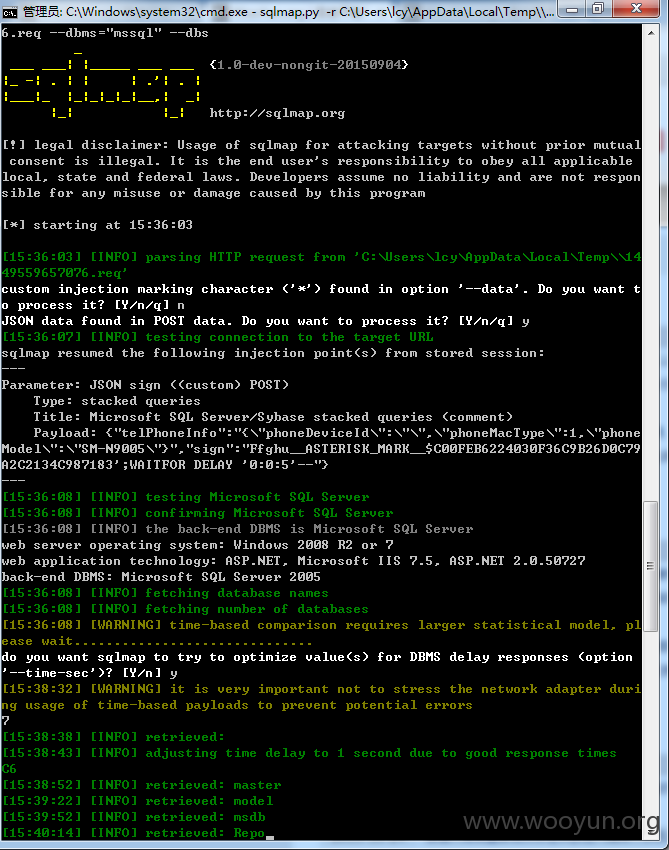Click the 'fetching database names' log line
This screenshot has height=850, width=669.
click(x=165, y=593)
